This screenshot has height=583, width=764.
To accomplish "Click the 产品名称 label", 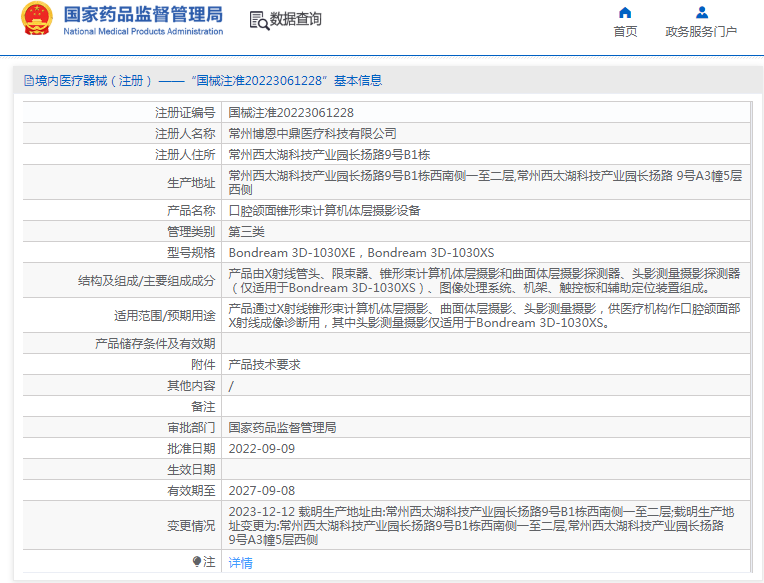I will (191, 210).
